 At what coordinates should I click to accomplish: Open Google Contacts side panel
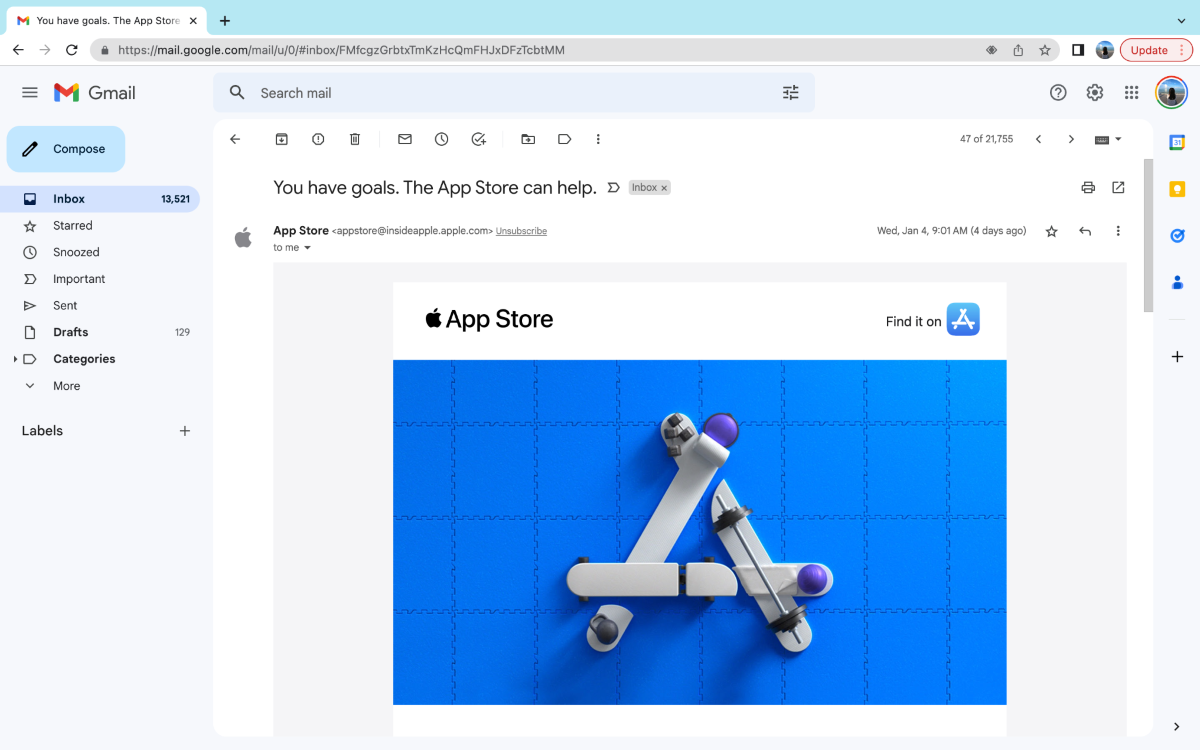[x=1177, y=283]
